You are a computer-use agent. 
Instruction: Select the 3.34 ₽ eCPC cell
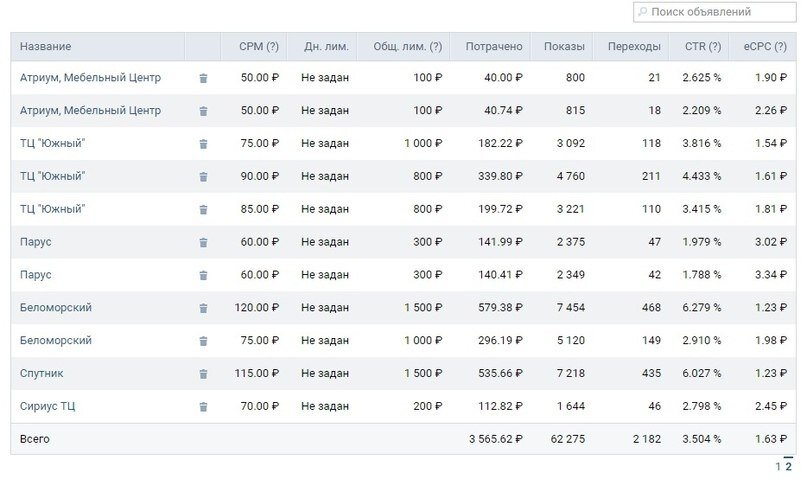[x=771, y=275]
